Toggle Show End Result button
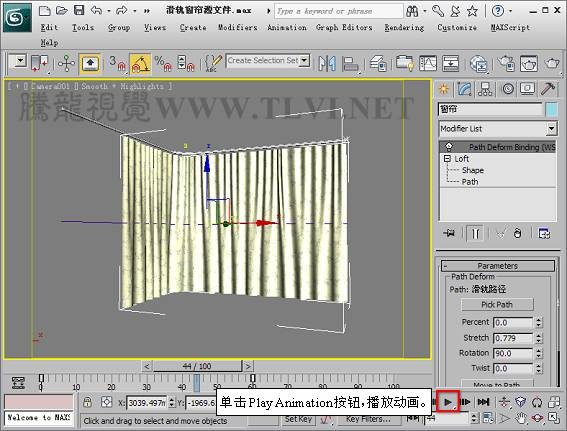 pos(475,233)
